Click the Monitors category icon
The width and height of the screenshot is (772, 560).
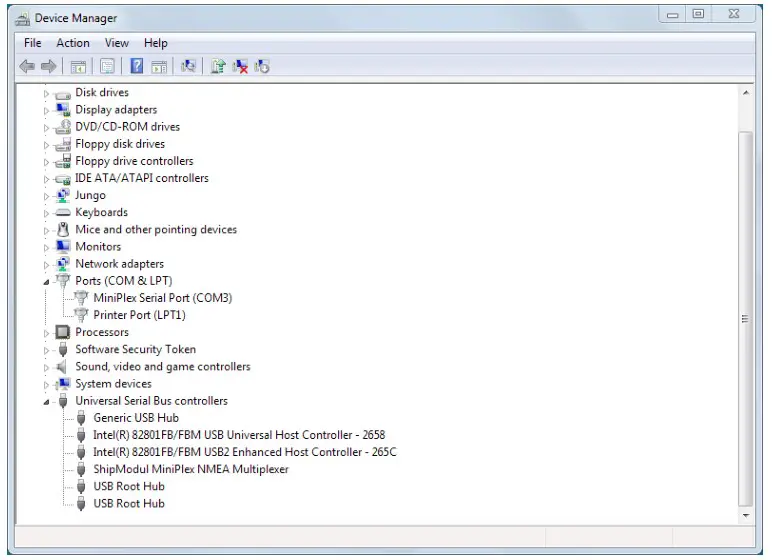point(63,246)
